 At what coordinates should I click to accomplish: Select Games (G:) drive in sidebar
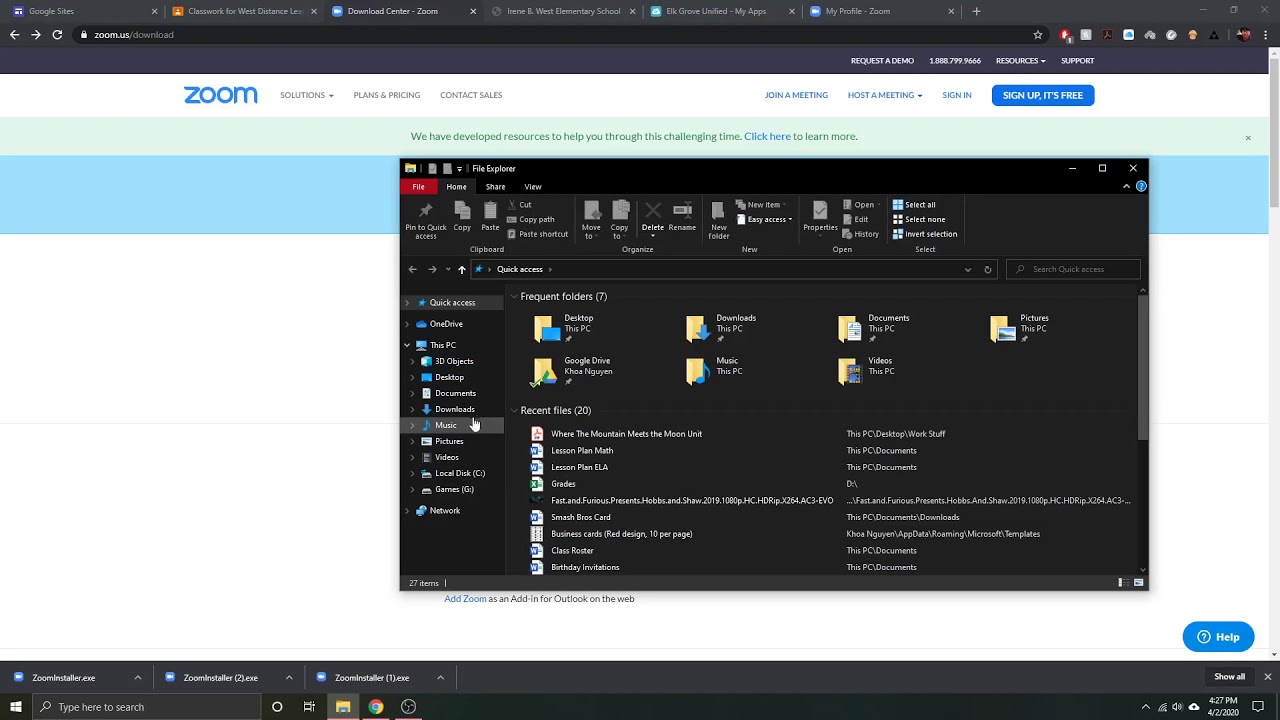click(x=454, y=489)
